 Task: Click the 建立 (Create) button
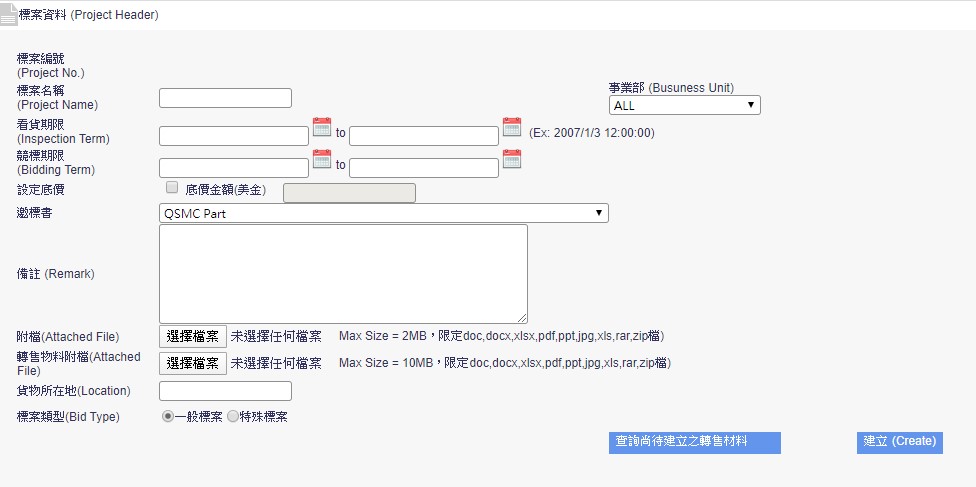[899, 442]
